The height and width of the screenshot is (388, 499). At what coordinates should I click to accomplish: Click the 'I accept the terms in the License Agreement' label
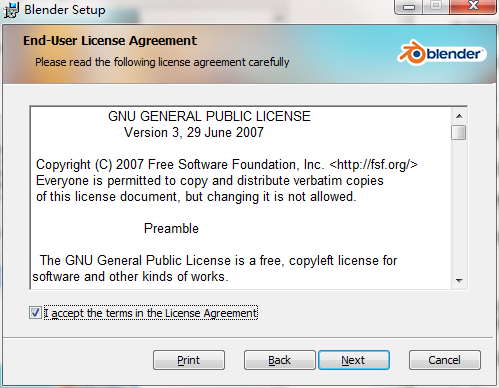[x=151, y=313]
